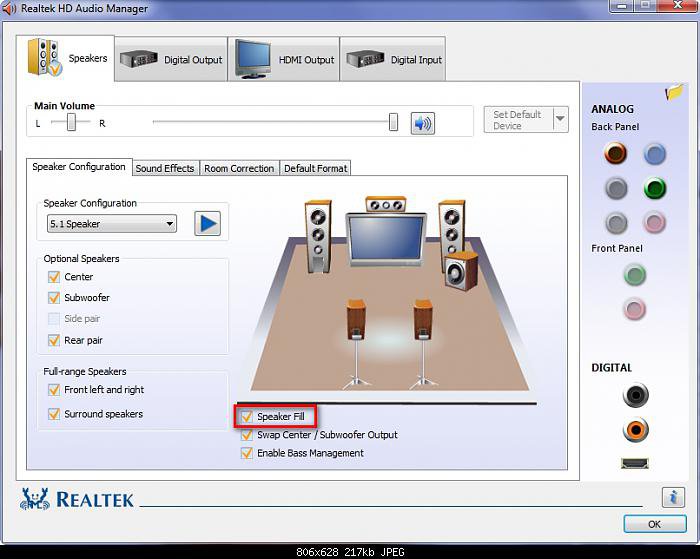Click the green back panel jack

tap(655, 188)
